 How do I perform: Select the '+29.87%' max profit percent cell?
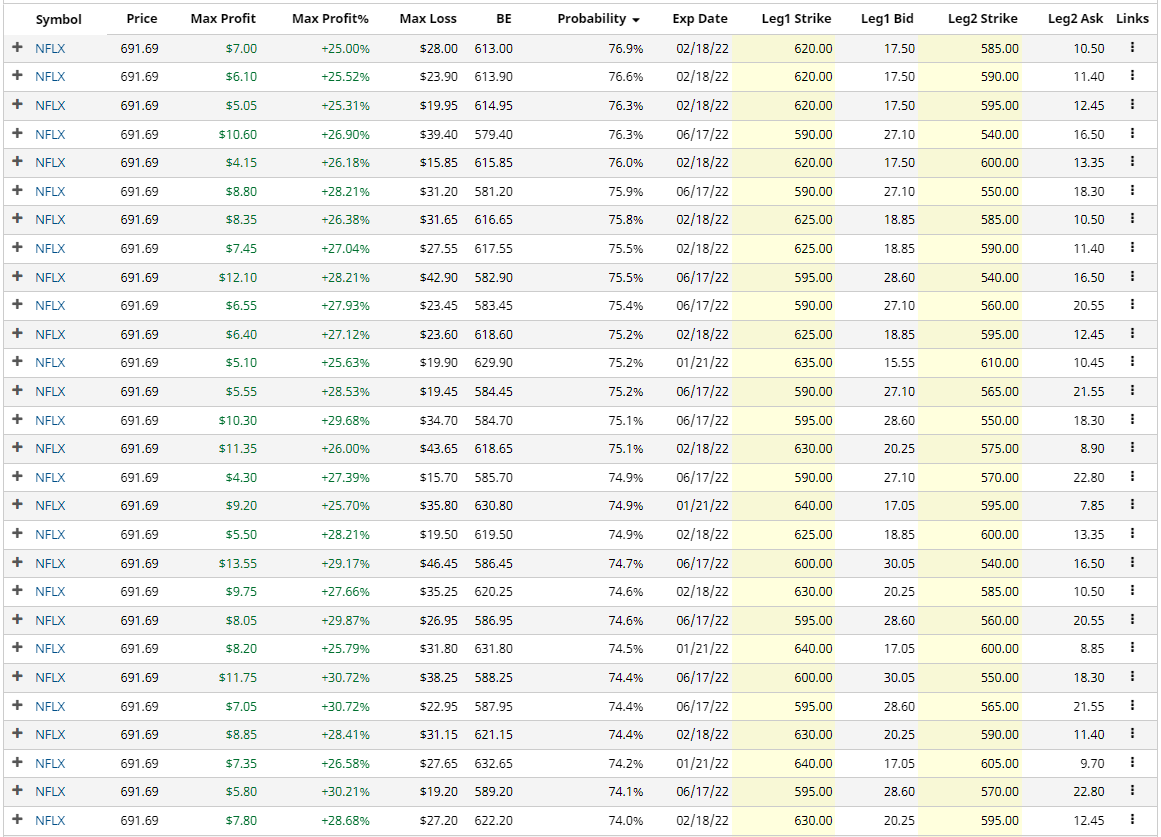tap(345, 621)
